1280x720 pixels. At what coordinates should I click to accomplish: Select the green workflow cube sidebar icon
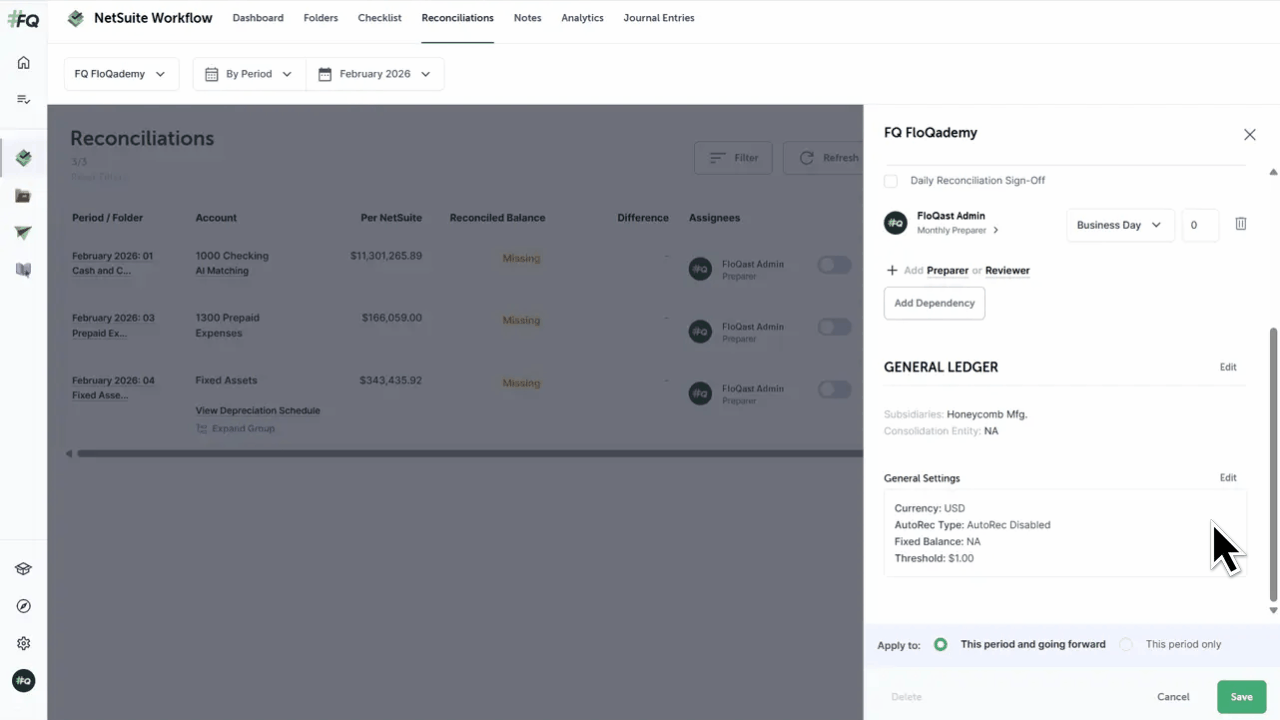(23, 158)
